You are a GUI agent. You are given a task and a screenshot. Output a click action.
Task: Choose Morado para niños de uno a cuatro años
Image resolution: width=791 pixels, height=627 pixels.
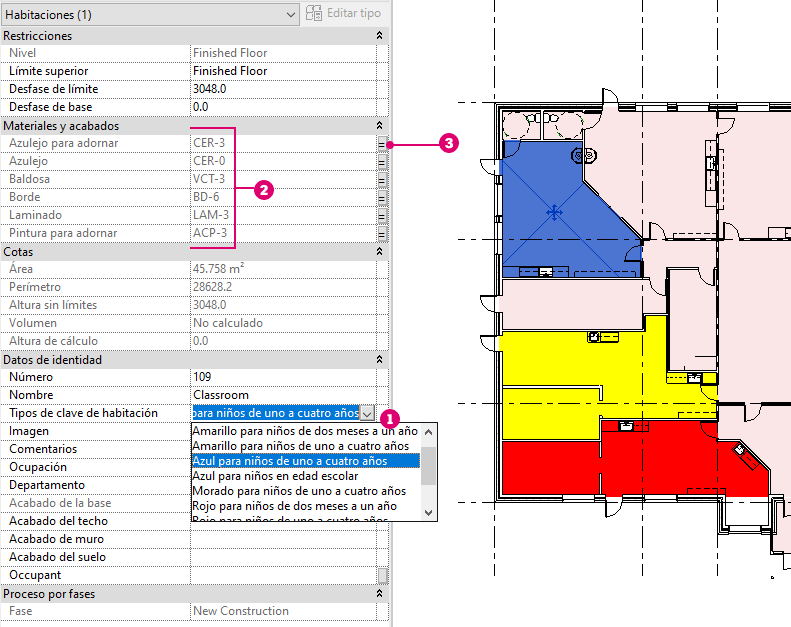click(x=305, y=491)
